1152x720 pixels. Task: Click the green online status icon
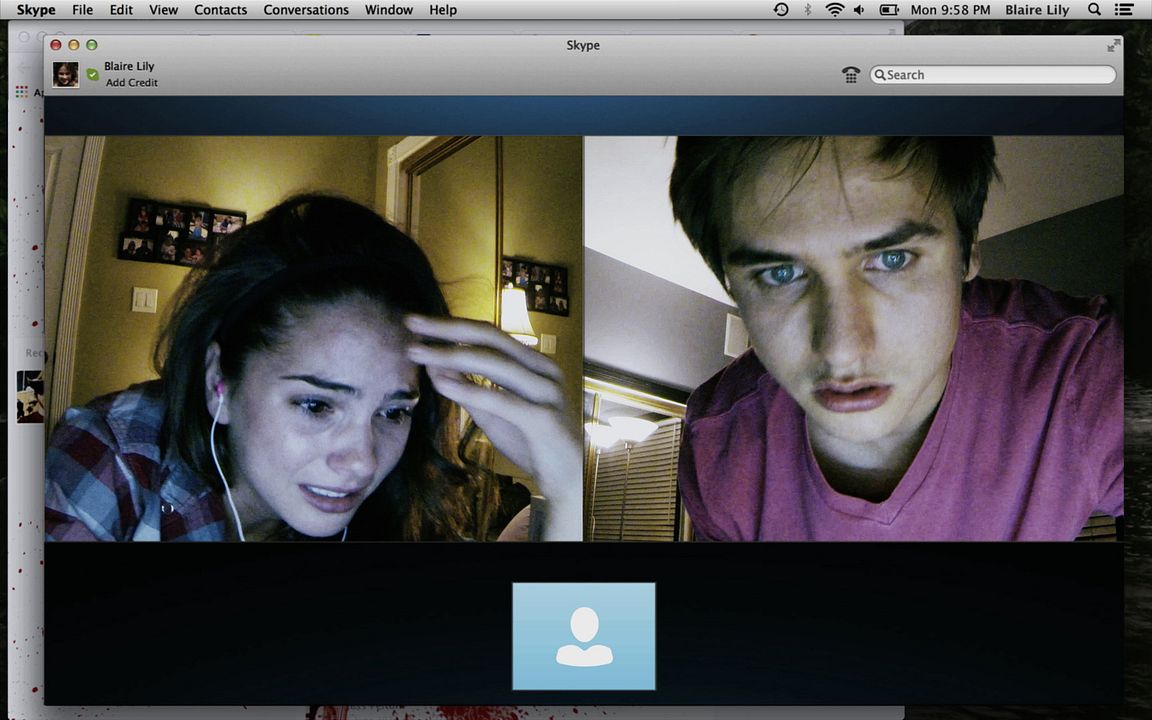92,75
